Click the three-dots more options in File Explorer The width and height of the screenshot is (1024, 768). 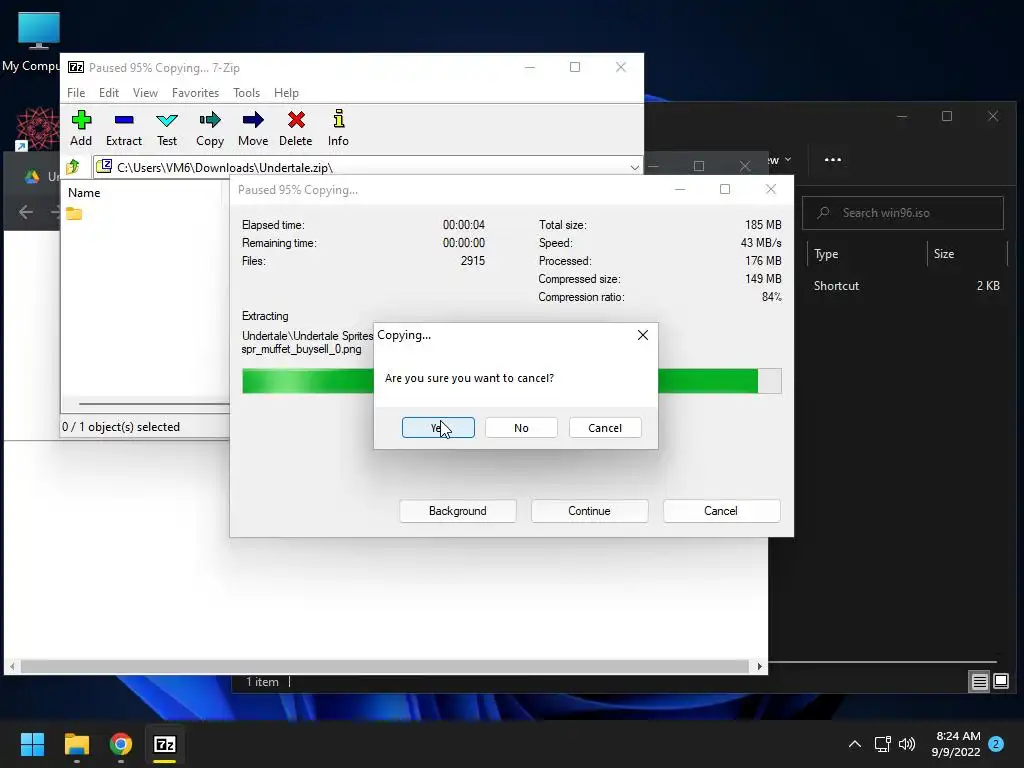click(x=833, y=159)
